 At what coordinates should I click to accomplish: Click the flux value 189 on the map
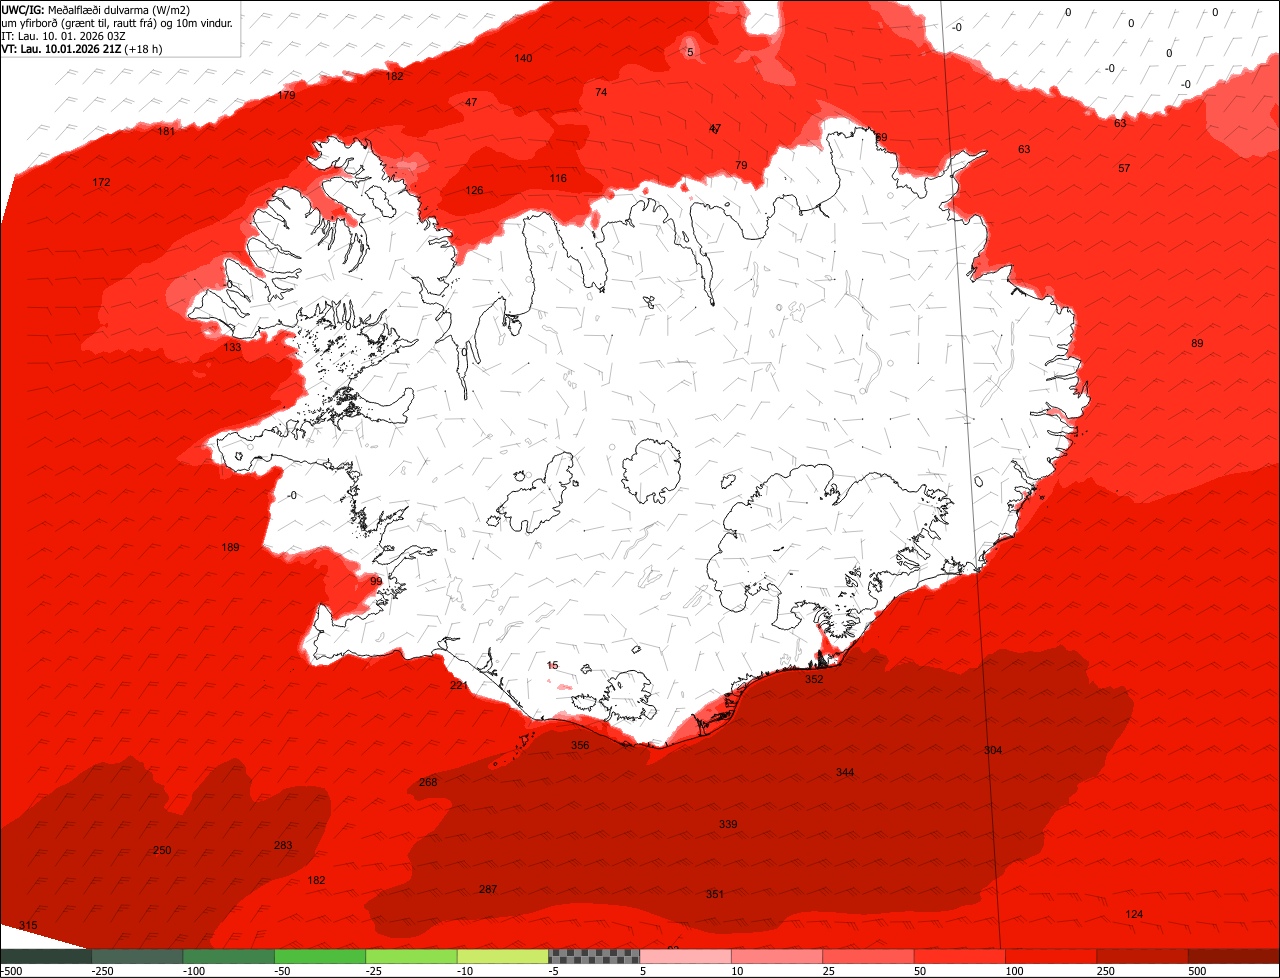(x=230, y=547)
